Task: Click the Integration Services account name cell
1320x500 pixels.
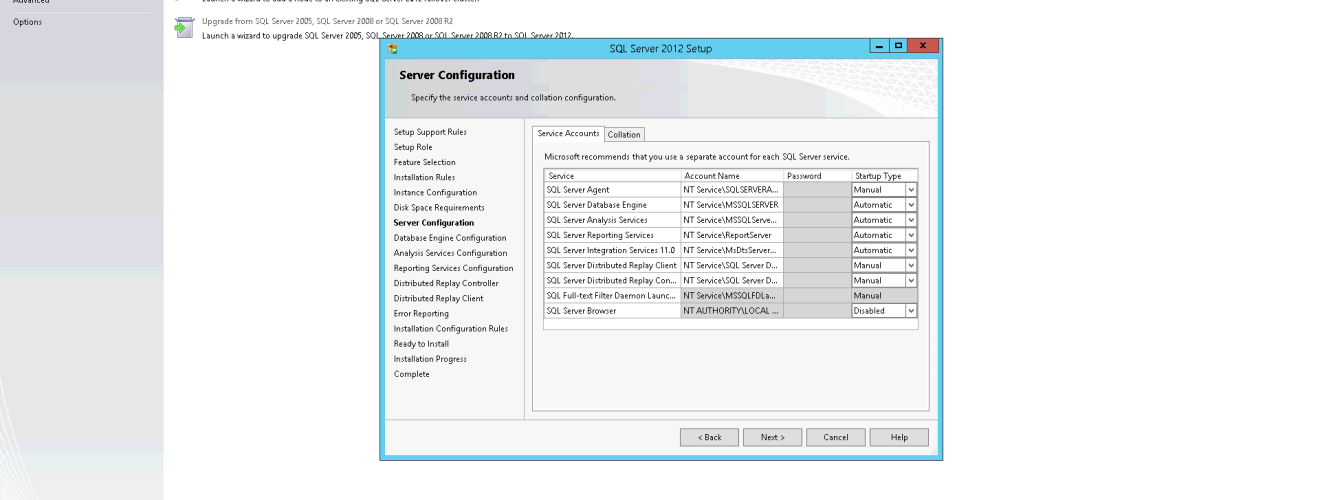Action: coord(732,250)
